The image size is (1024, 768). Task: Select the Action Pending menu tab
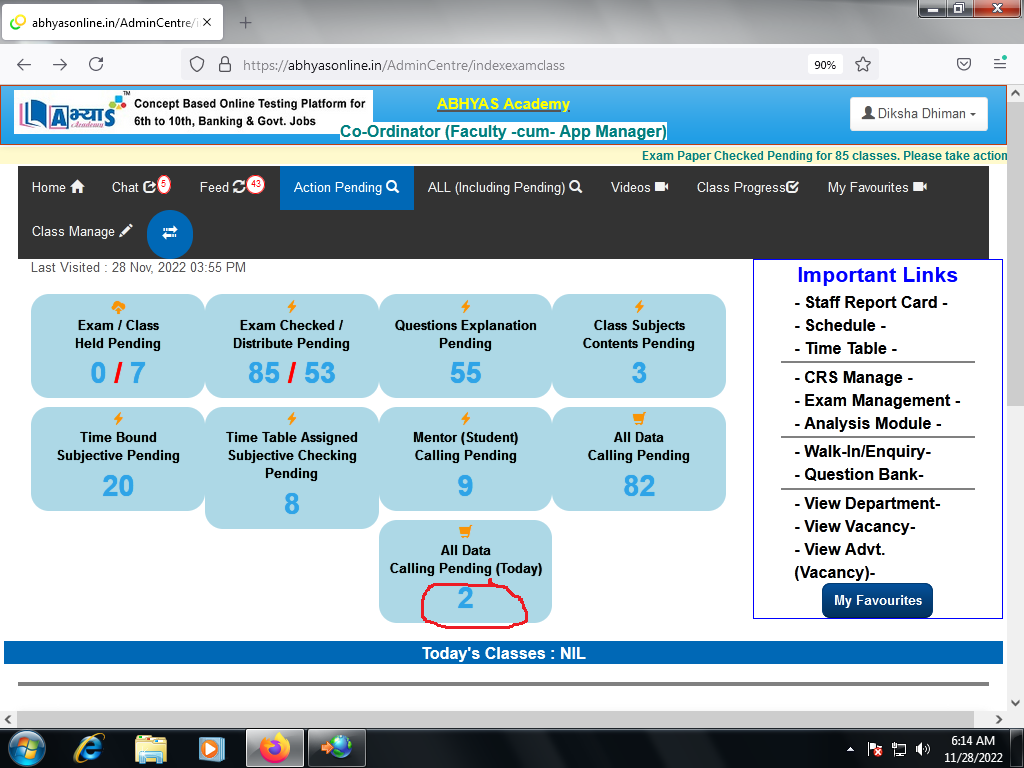[x=346, y=187]
